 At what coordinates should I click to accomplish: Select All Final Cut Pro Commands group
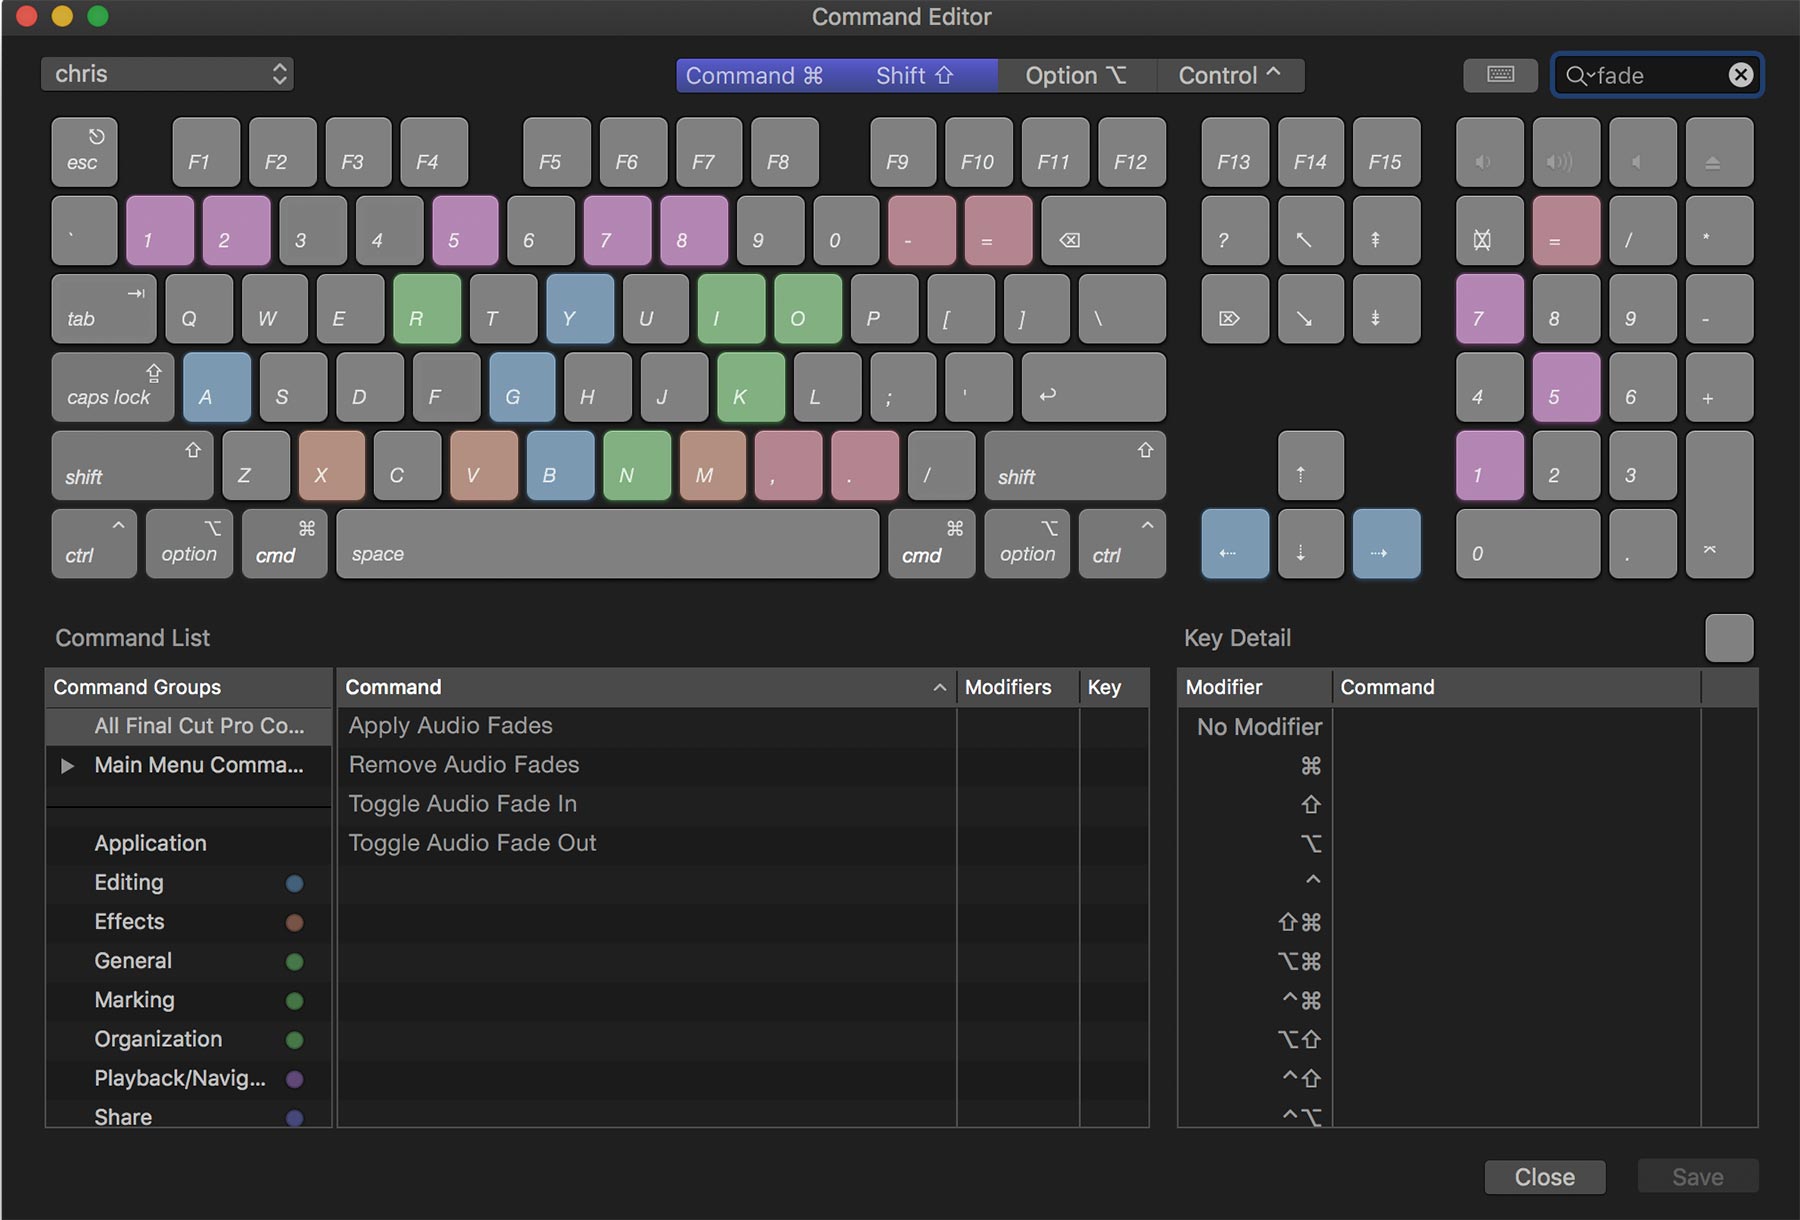tap(189, 726)
